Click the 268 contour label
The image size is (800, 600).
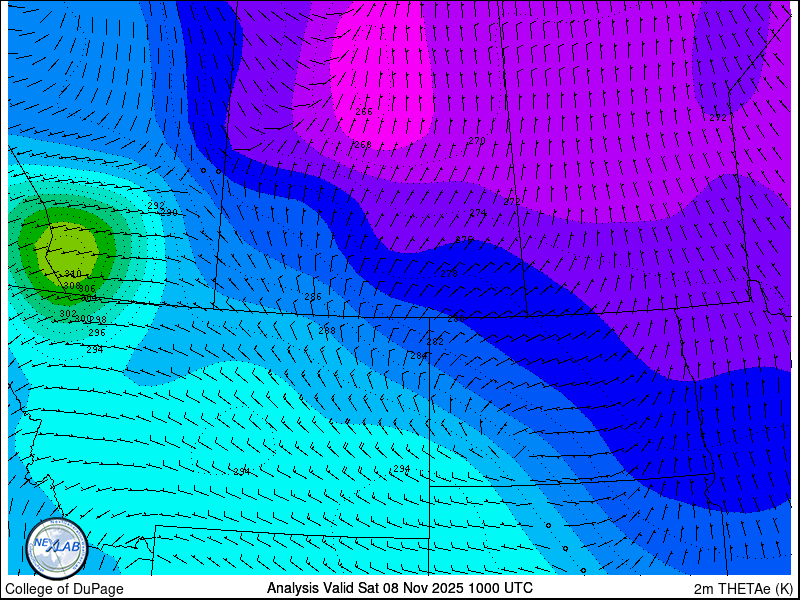(x=363, y=145)
